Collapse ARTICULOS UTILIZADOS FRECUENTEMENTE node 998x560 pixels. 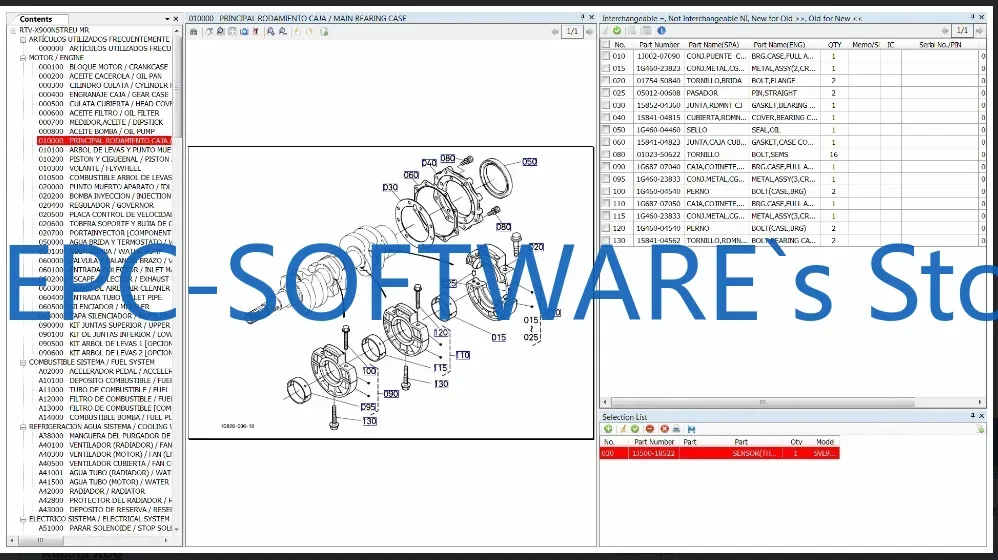23,39
